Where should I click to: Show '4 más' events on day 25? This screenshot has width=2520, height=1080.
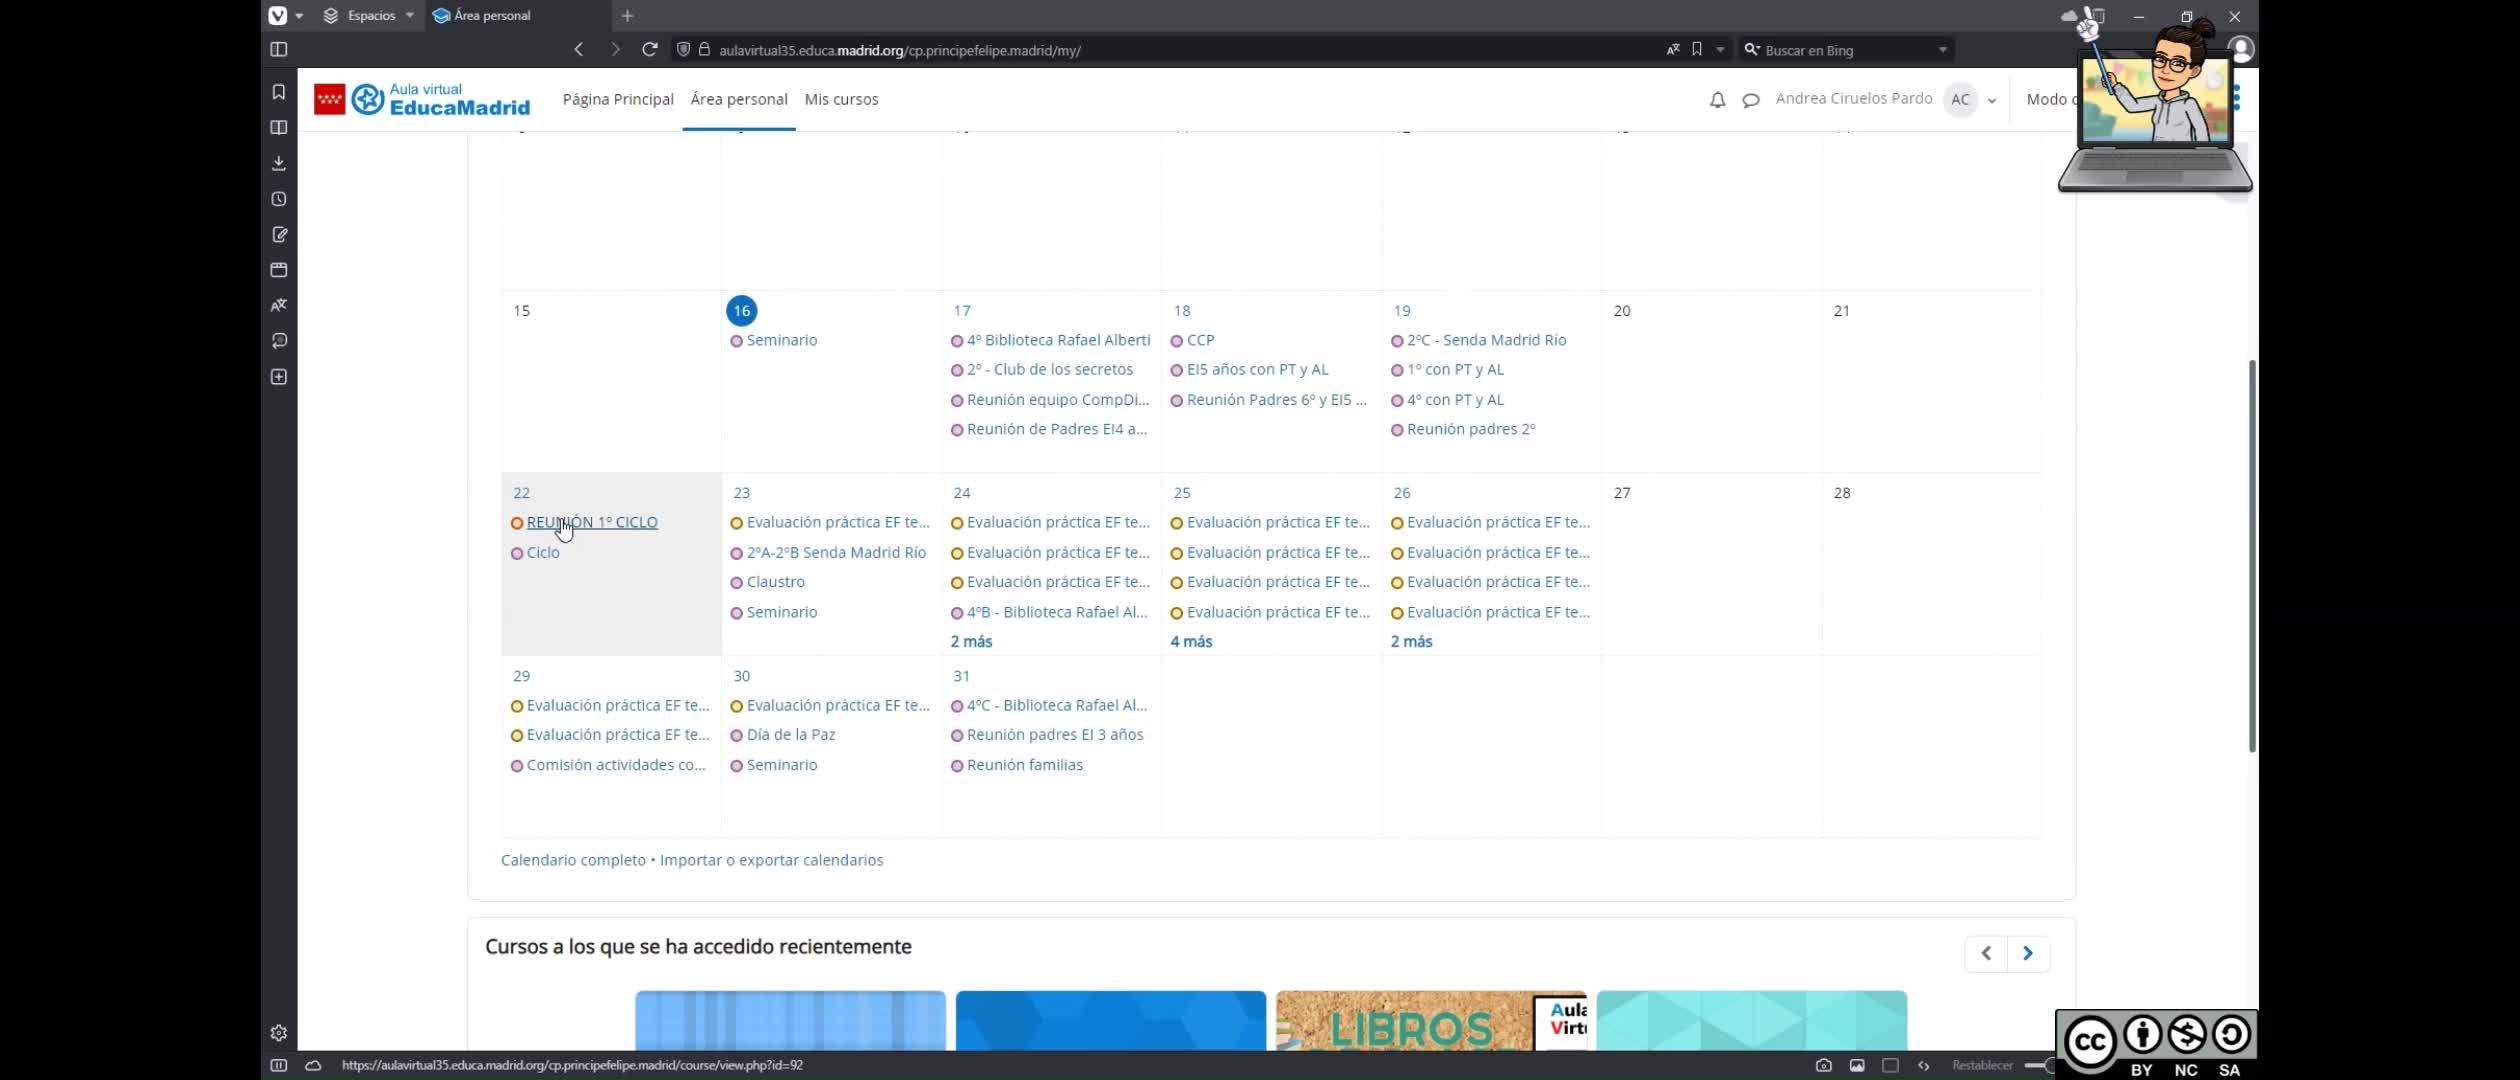point(1191,641)
